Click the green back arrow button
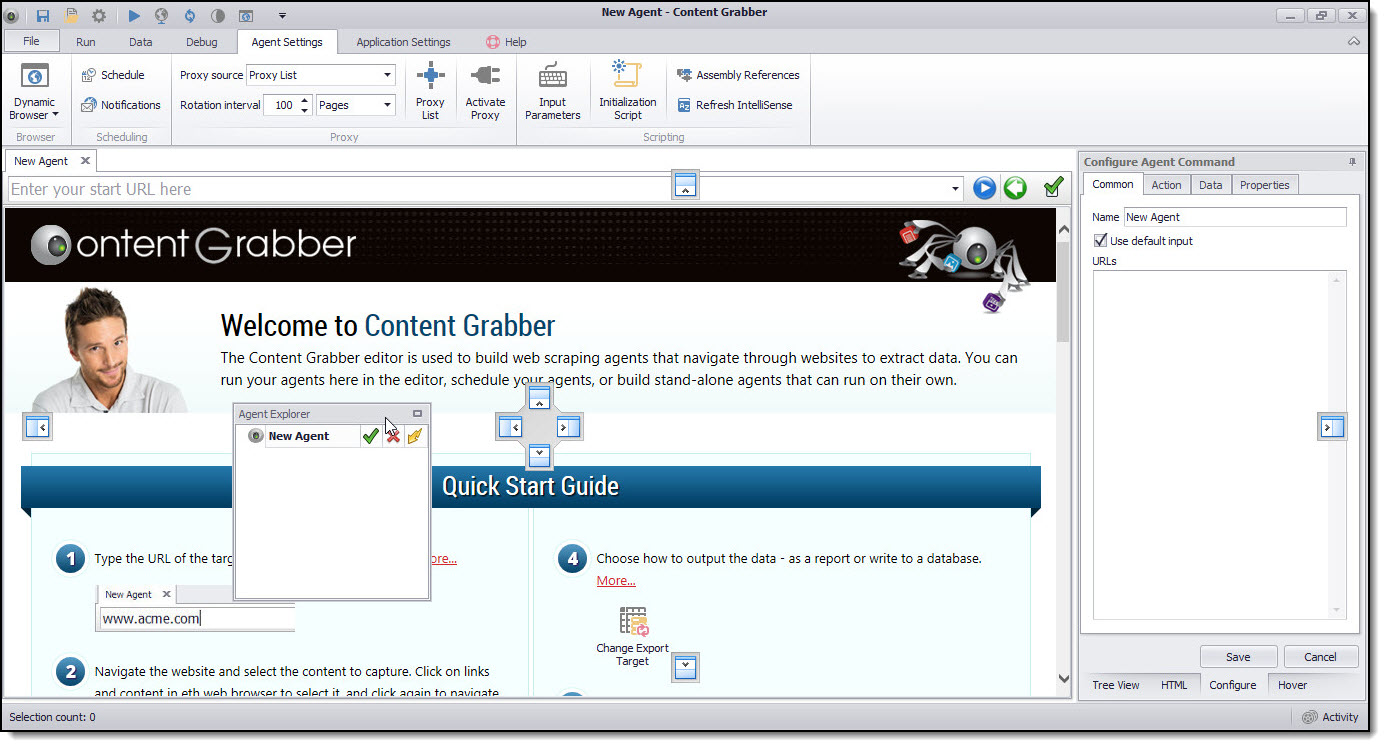 pos(1015,188)
